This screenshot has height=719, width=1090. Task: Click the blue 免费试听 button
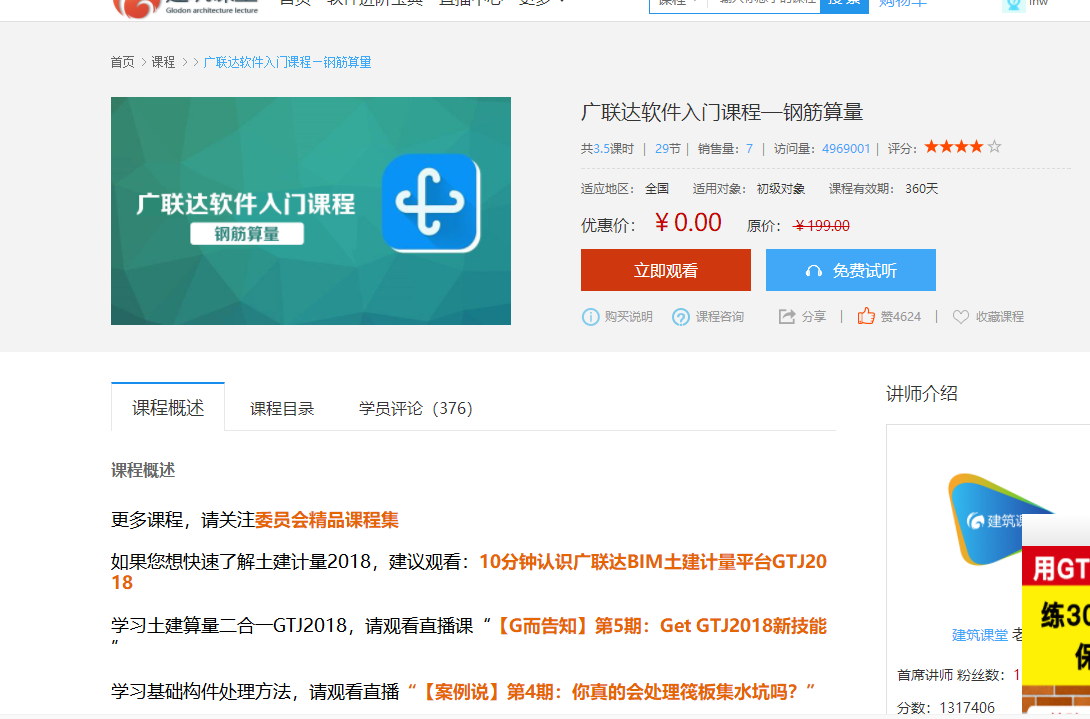click(851, 270)
